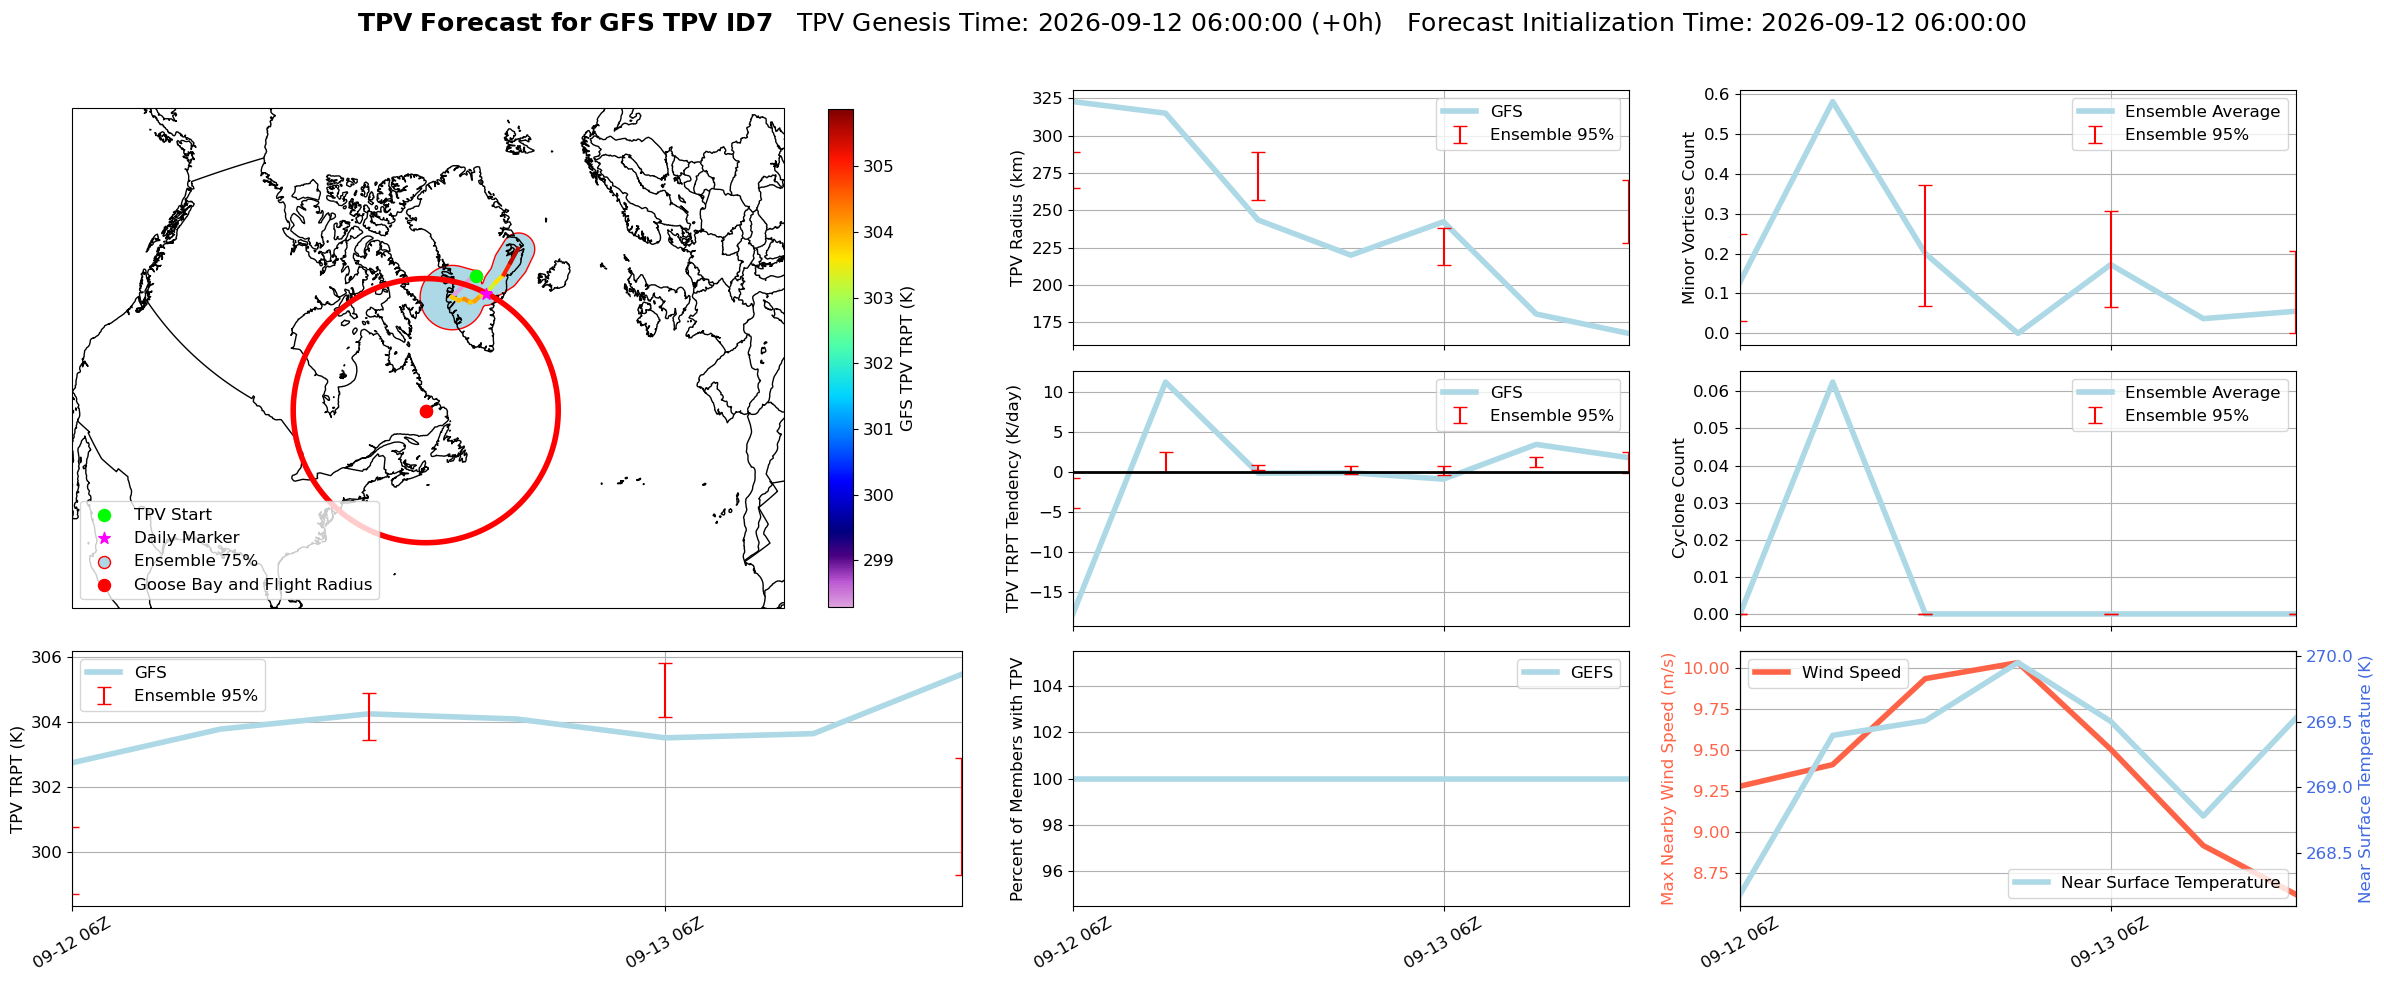The width and height of the screenshot is (2384, 982).
Task: Click the 10.00 tick on the wind speed axis
Action: [1707, 669]
